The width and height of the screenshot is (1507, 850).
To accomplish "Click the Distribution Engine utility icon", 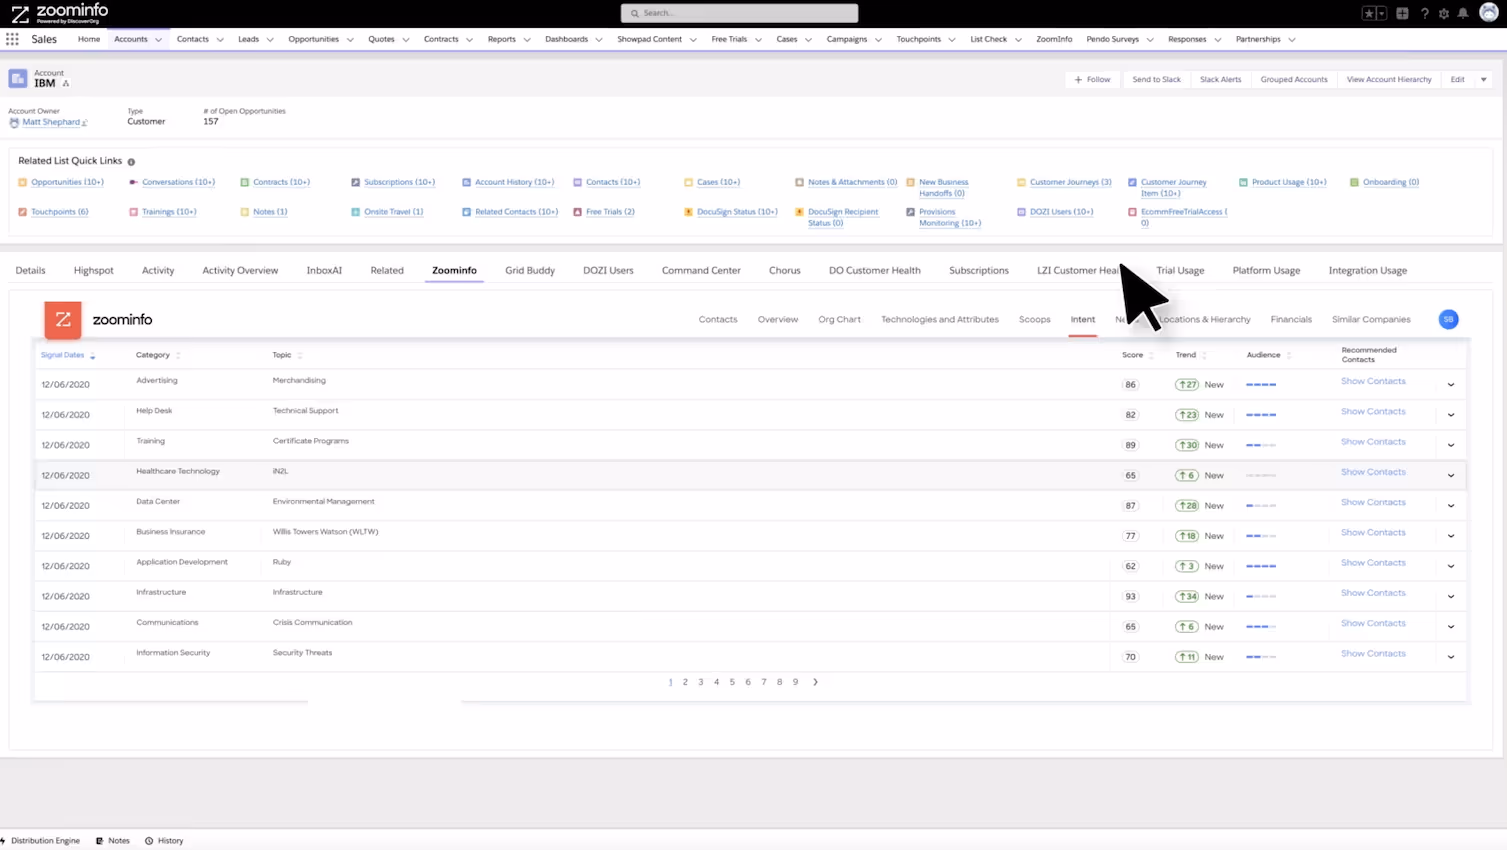I will (3, 840).
